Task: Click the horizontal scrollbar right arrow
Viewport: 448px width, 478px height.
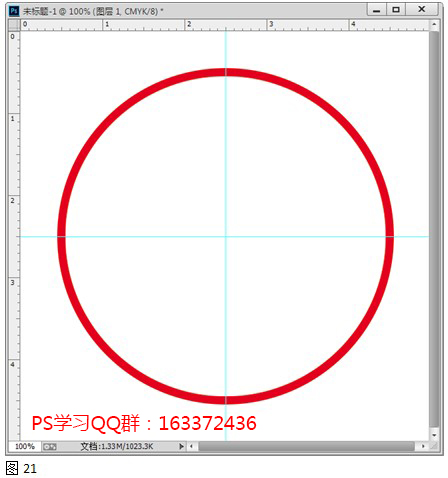Action: (x=423, y=446)
